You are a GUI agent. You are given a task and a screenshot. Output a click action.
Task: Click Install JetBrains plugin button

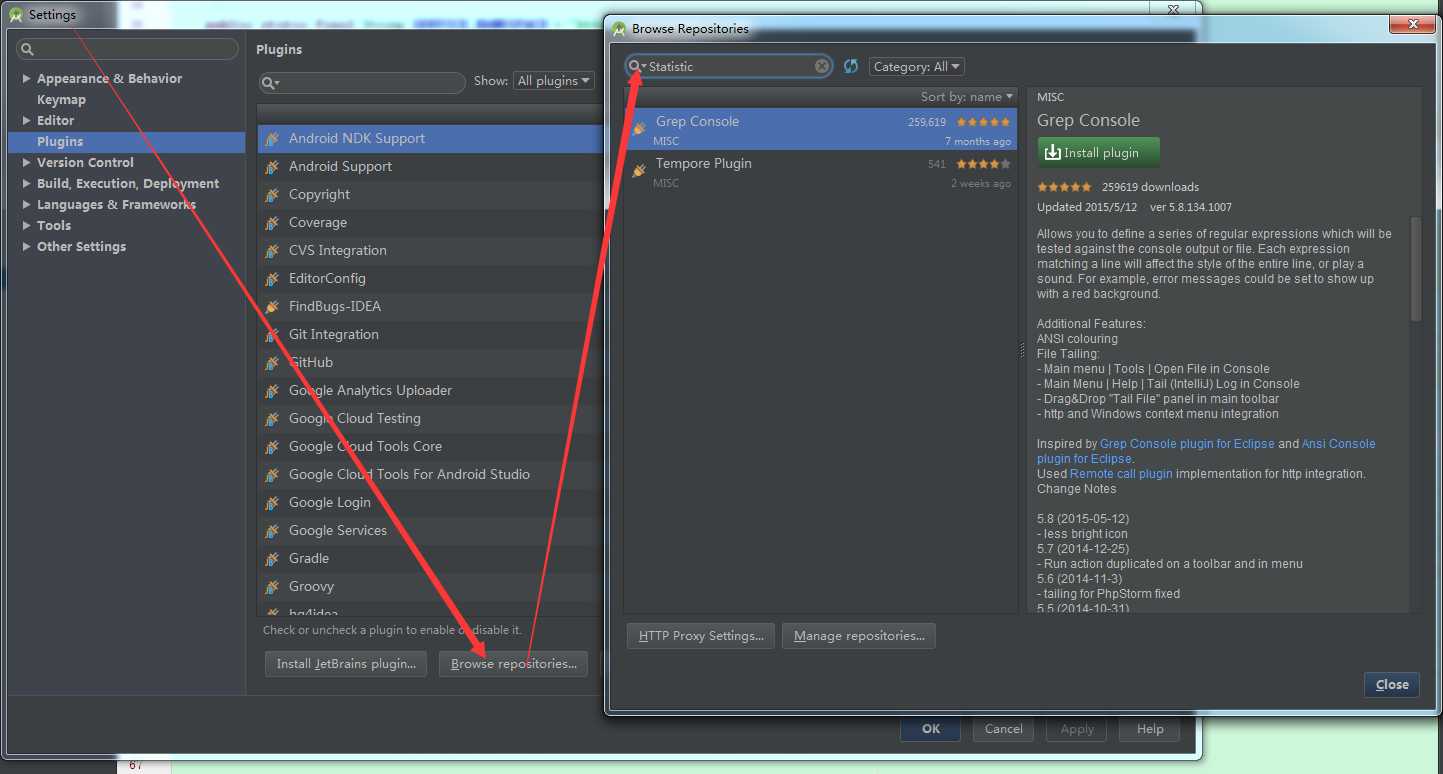coord(346,663)
